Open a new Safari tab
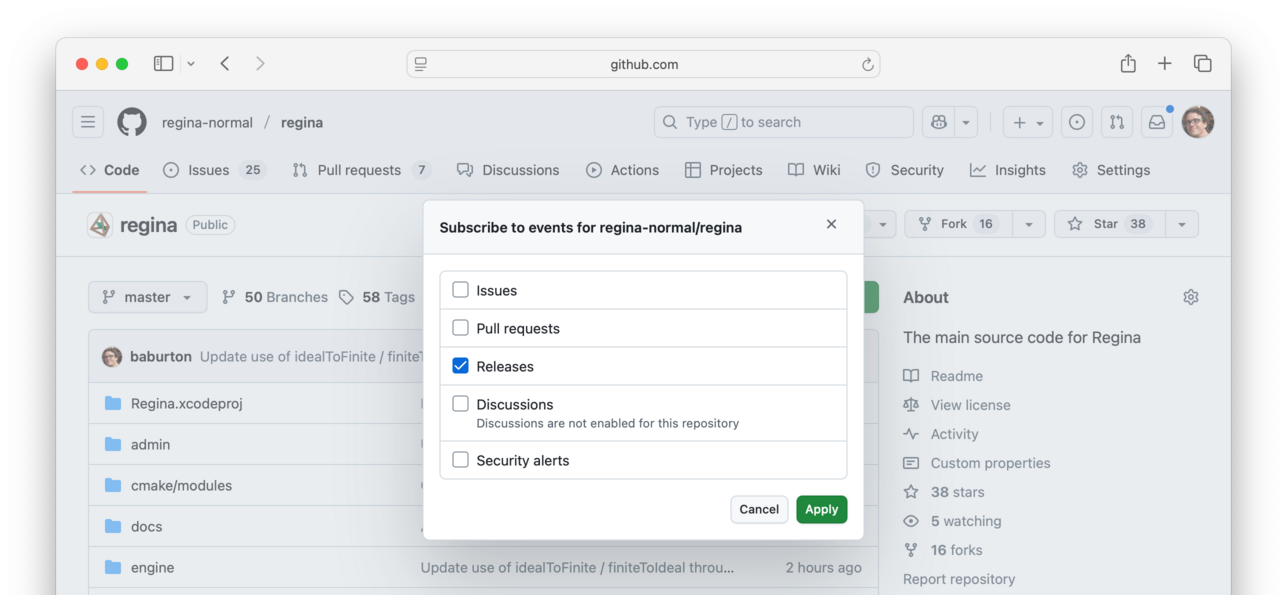 [x=1165, y=63]
